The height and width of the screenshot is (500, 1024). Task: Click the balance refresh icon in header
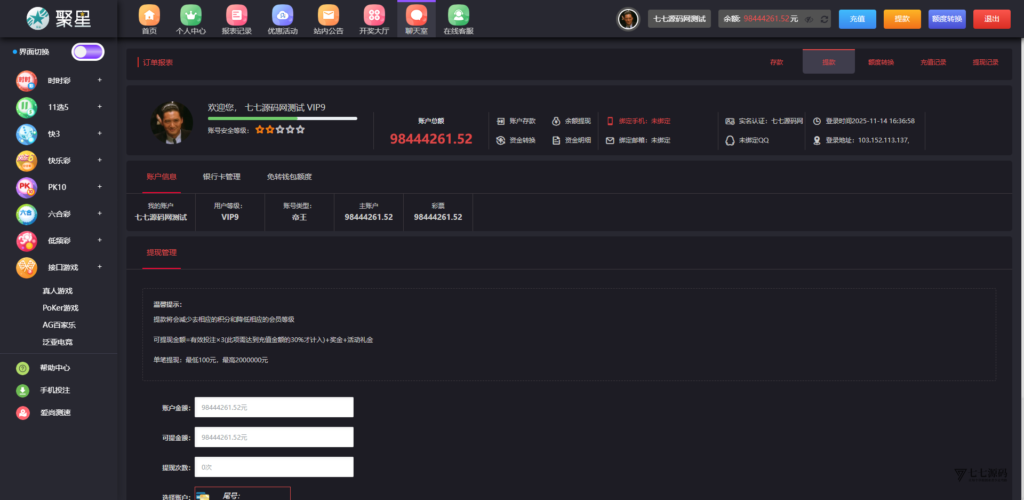coord(823,19)
